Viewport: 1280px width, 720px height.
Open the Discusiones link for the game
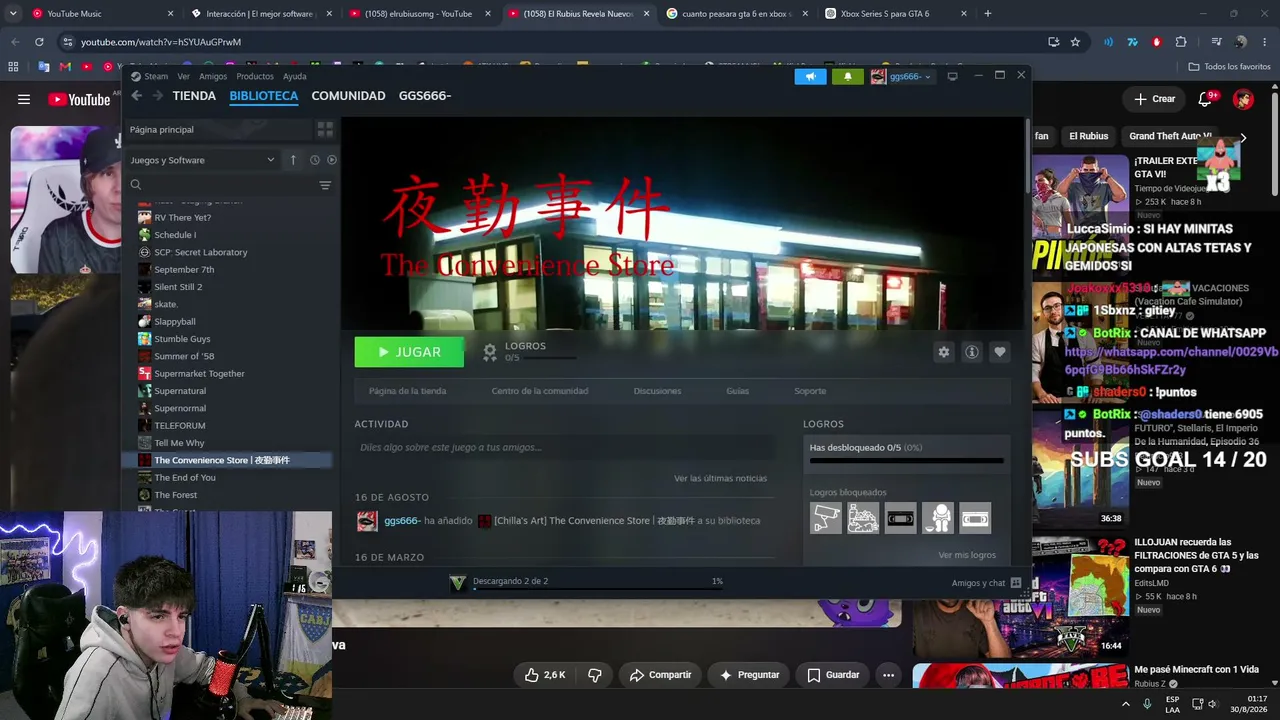click(x=657, y=391)
